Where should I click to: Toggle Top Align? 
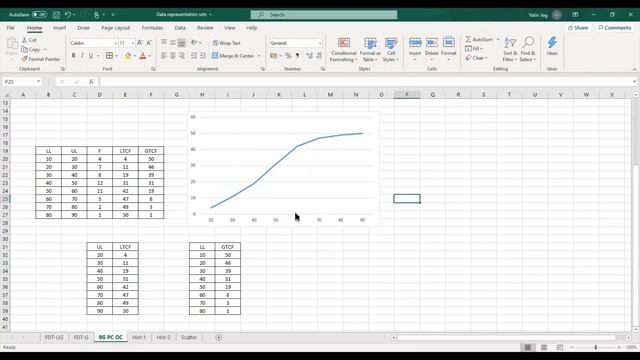(164, 42)
